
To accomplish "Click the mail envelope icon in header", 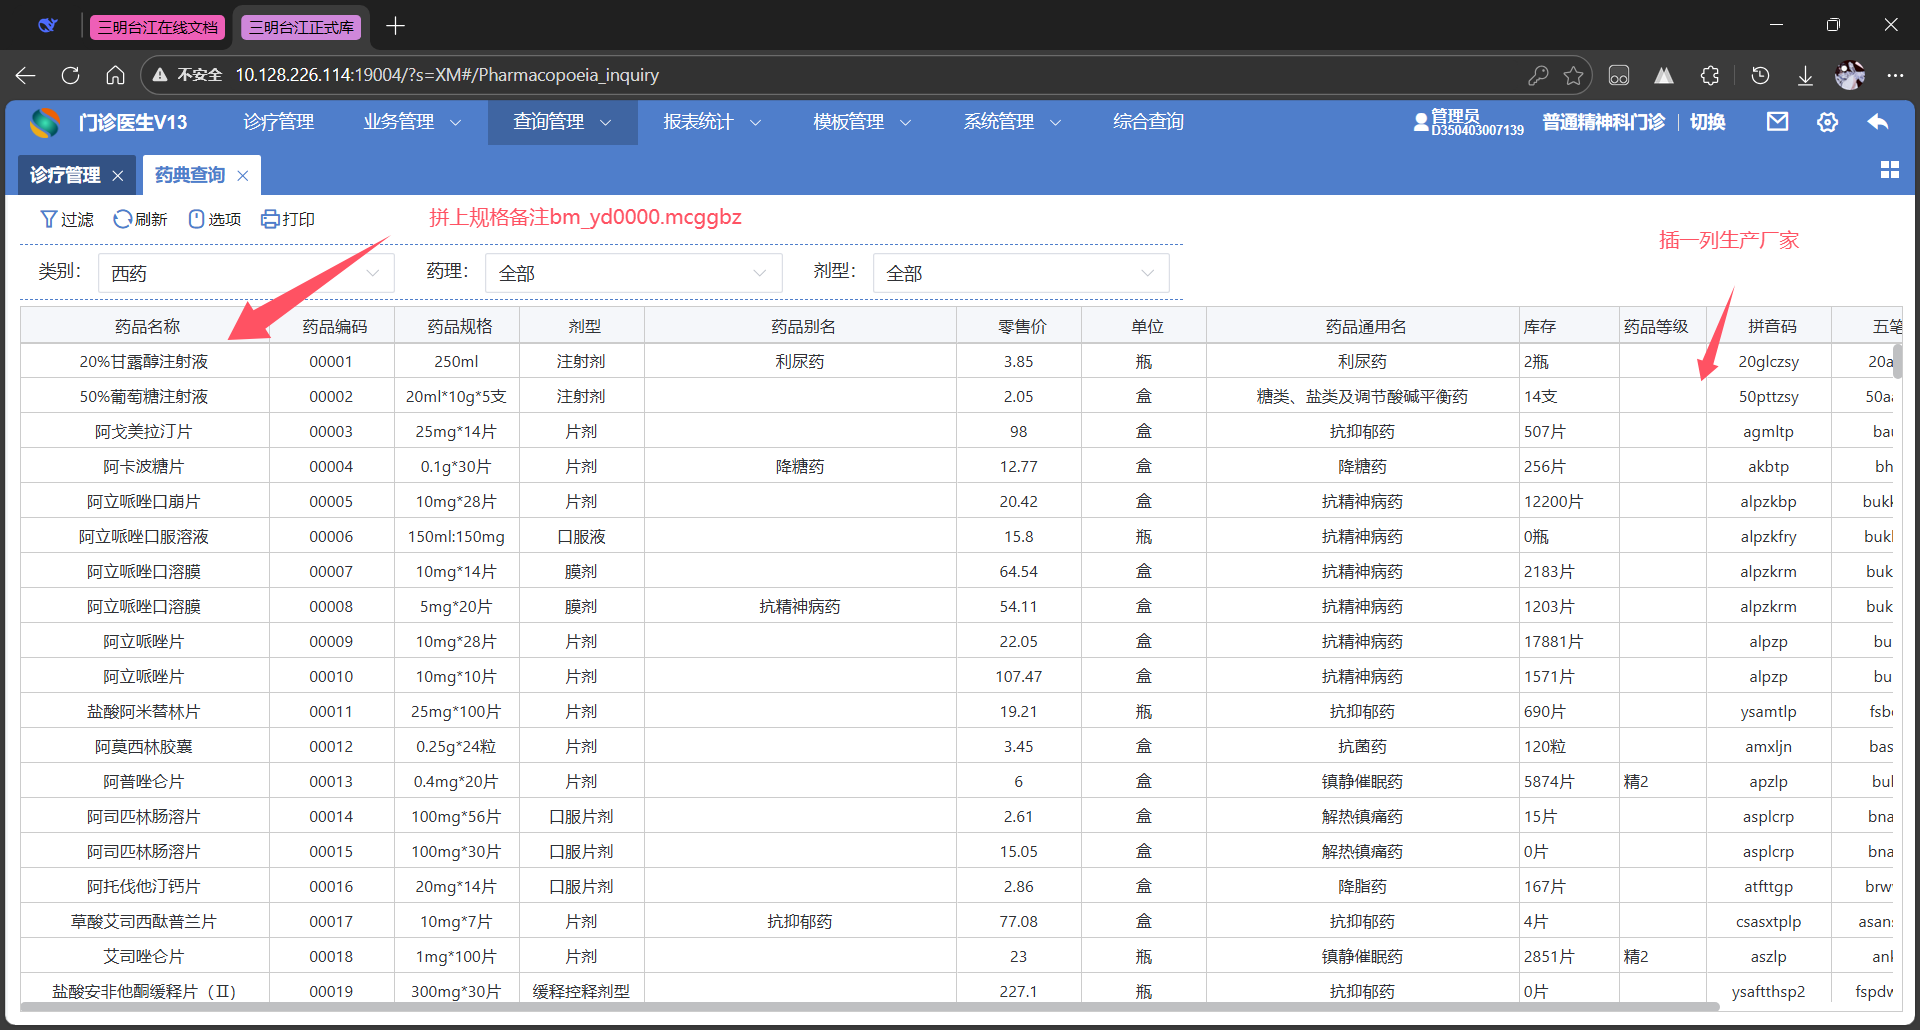I will tap(1777, 122).
